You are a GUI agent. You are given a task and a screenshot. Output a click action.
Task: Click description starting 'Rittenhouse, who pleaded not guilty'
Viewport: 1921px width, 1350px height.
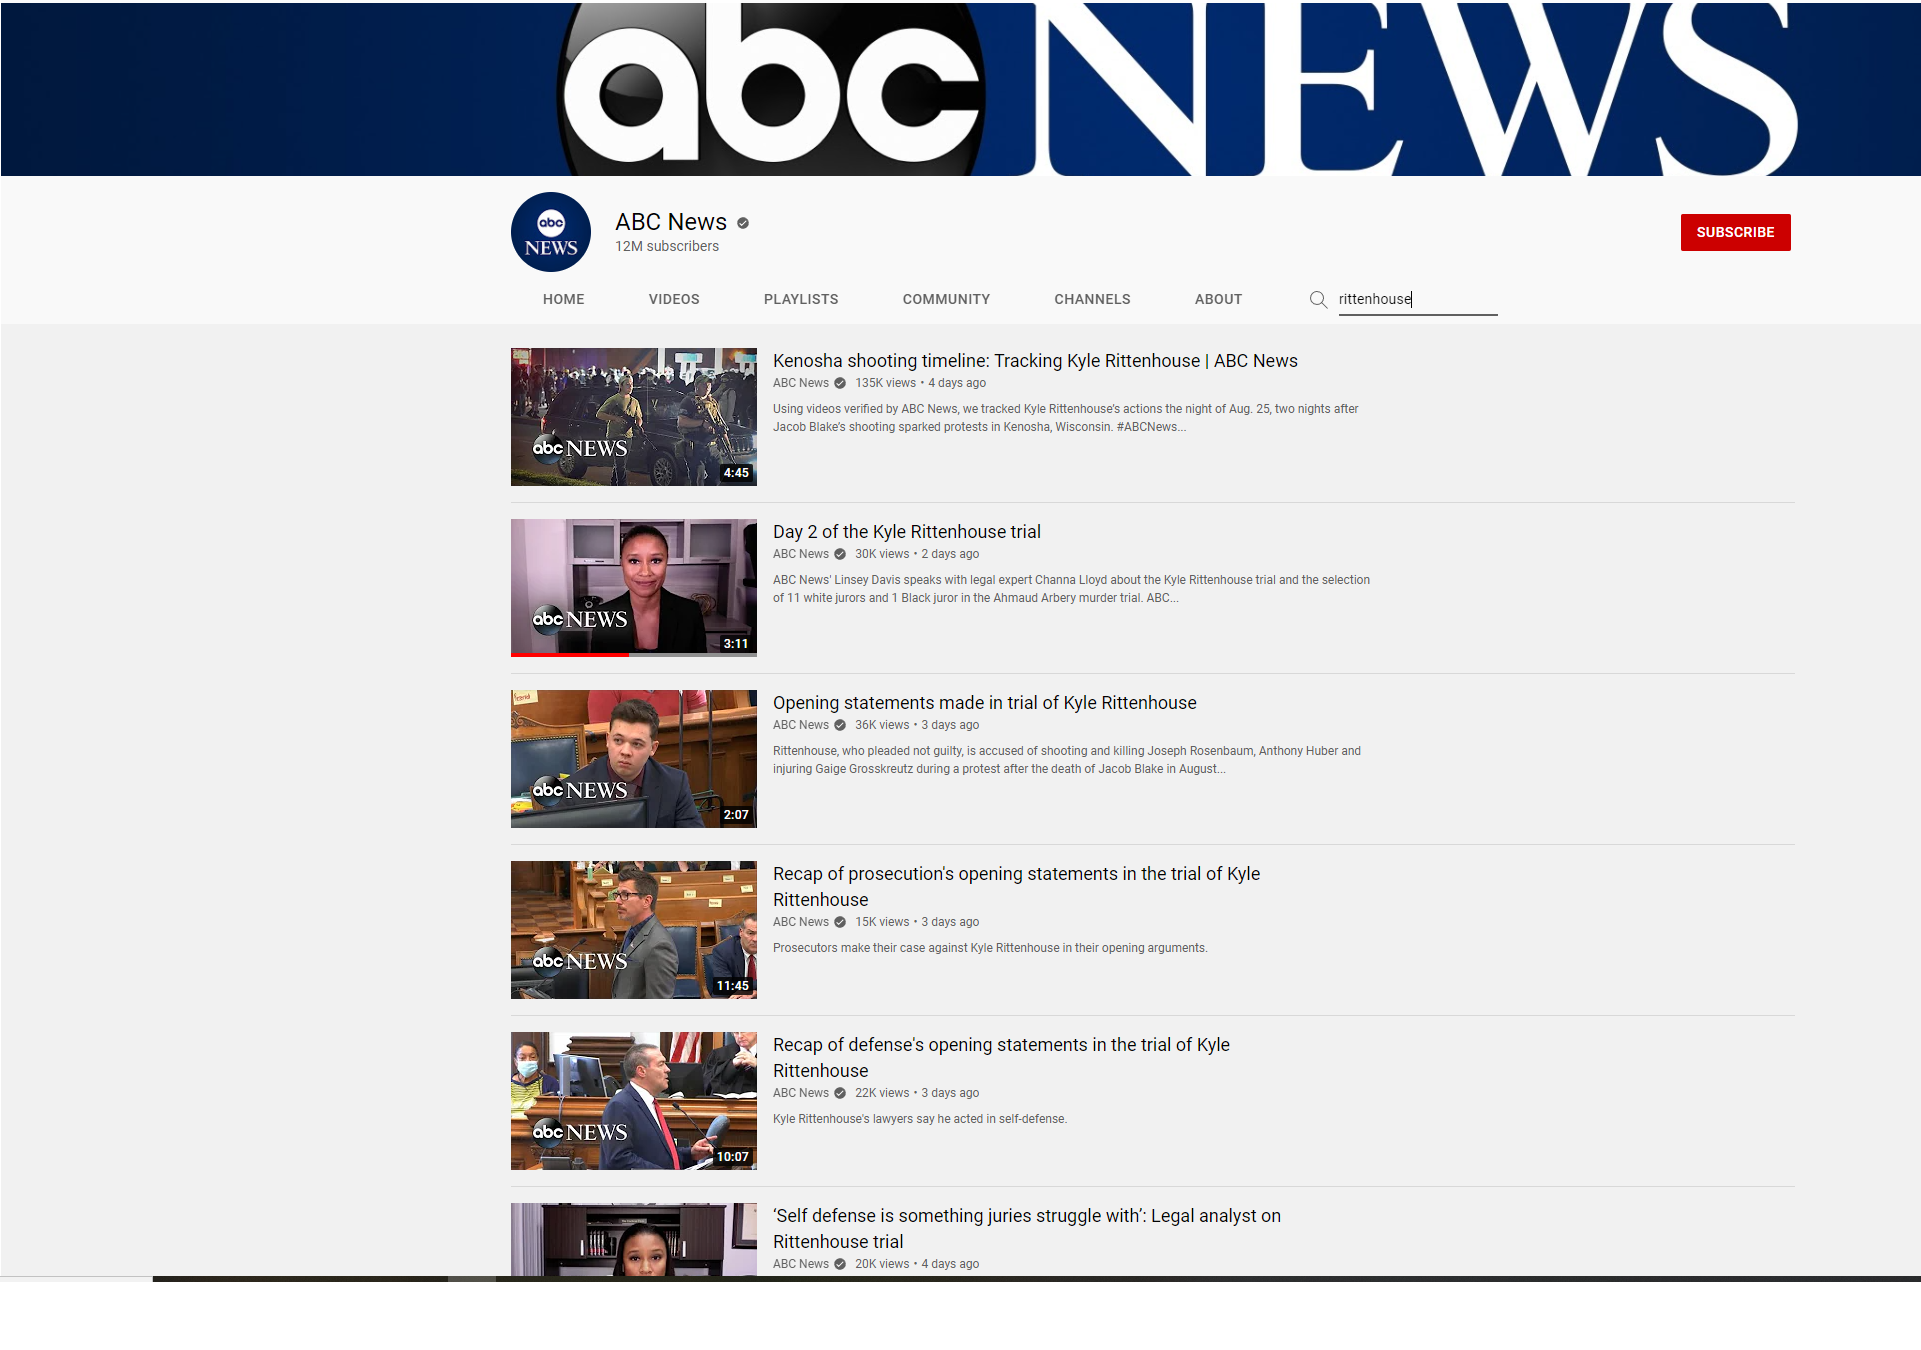(1067, 760)
